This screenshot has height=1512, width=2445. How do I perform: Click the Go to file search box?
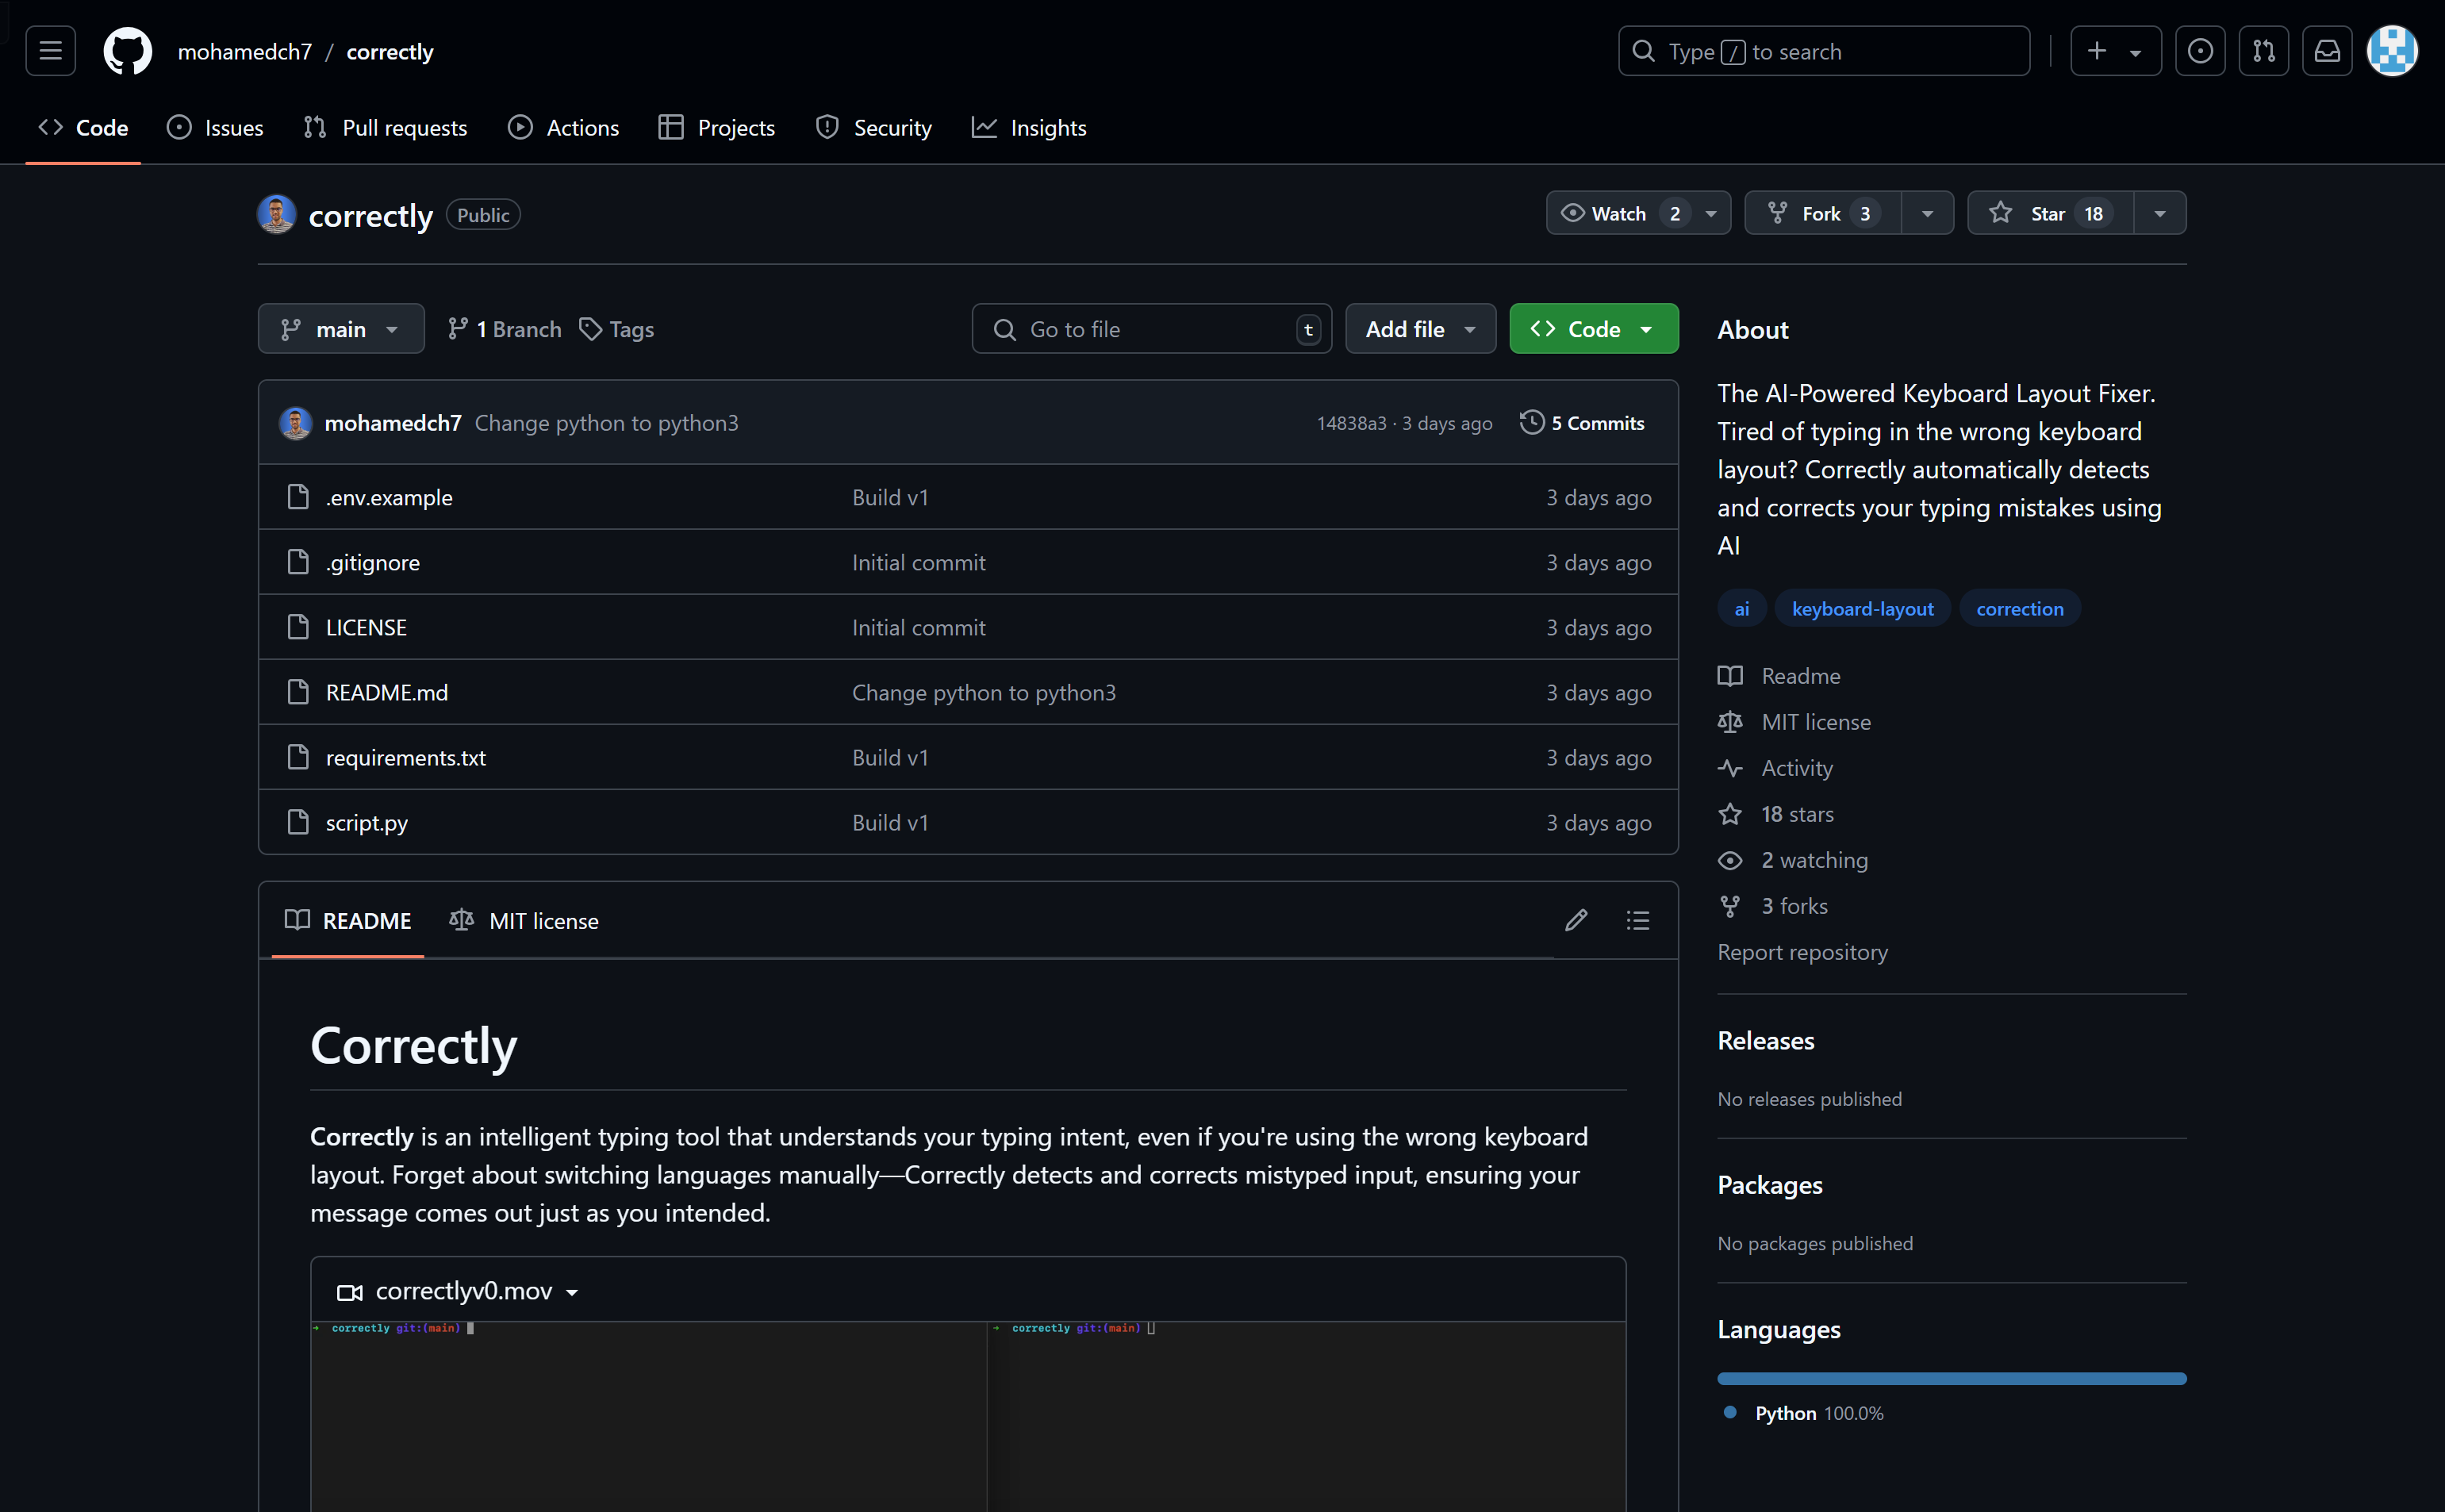pyautogui.click(x=1152, y=329)
